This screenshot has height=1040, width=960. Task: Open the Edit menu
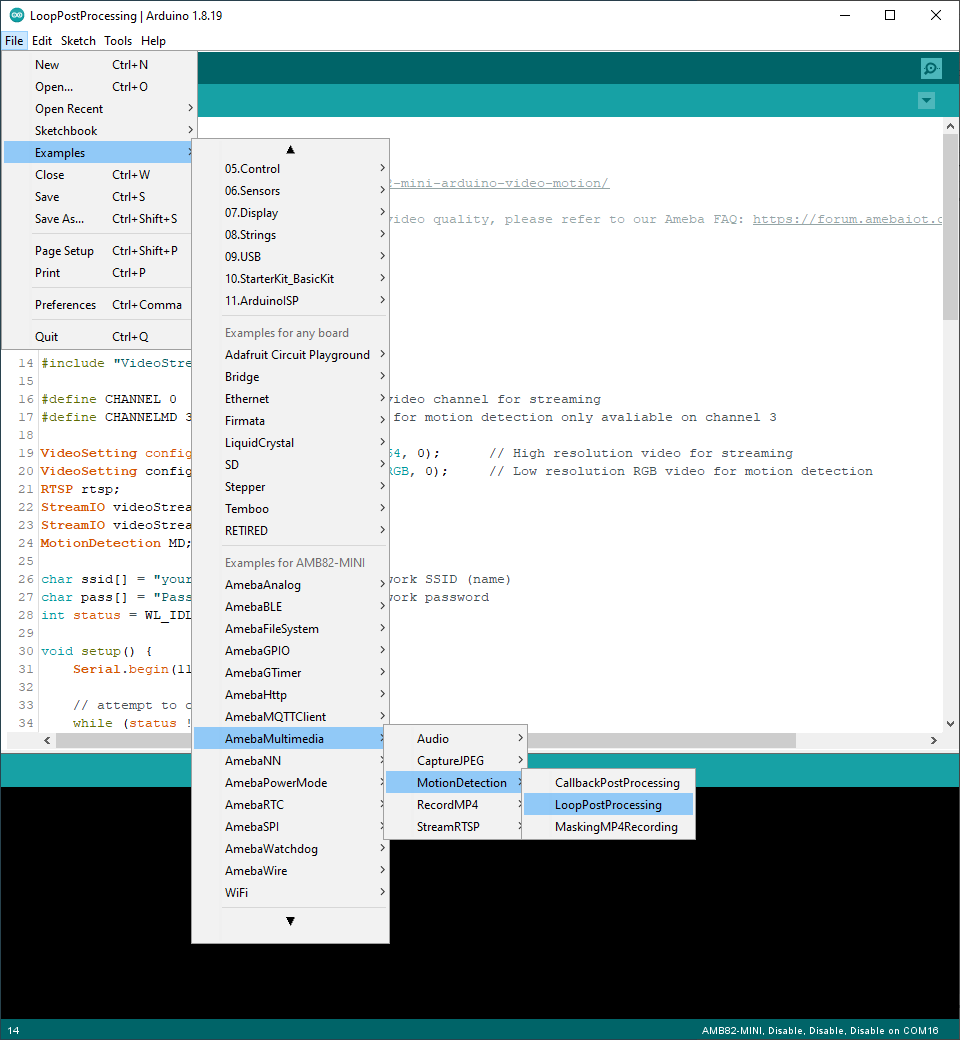tap(42, 40)
